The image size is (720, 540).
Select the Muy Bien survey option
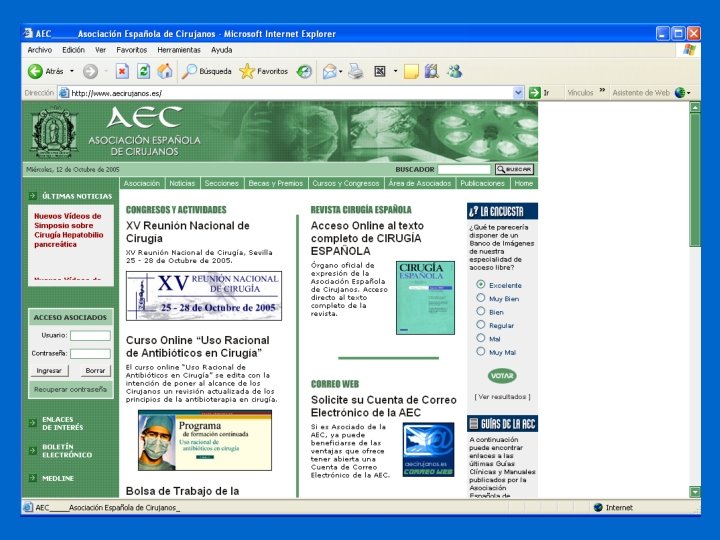pyautogui.click(x=481, y=298)
